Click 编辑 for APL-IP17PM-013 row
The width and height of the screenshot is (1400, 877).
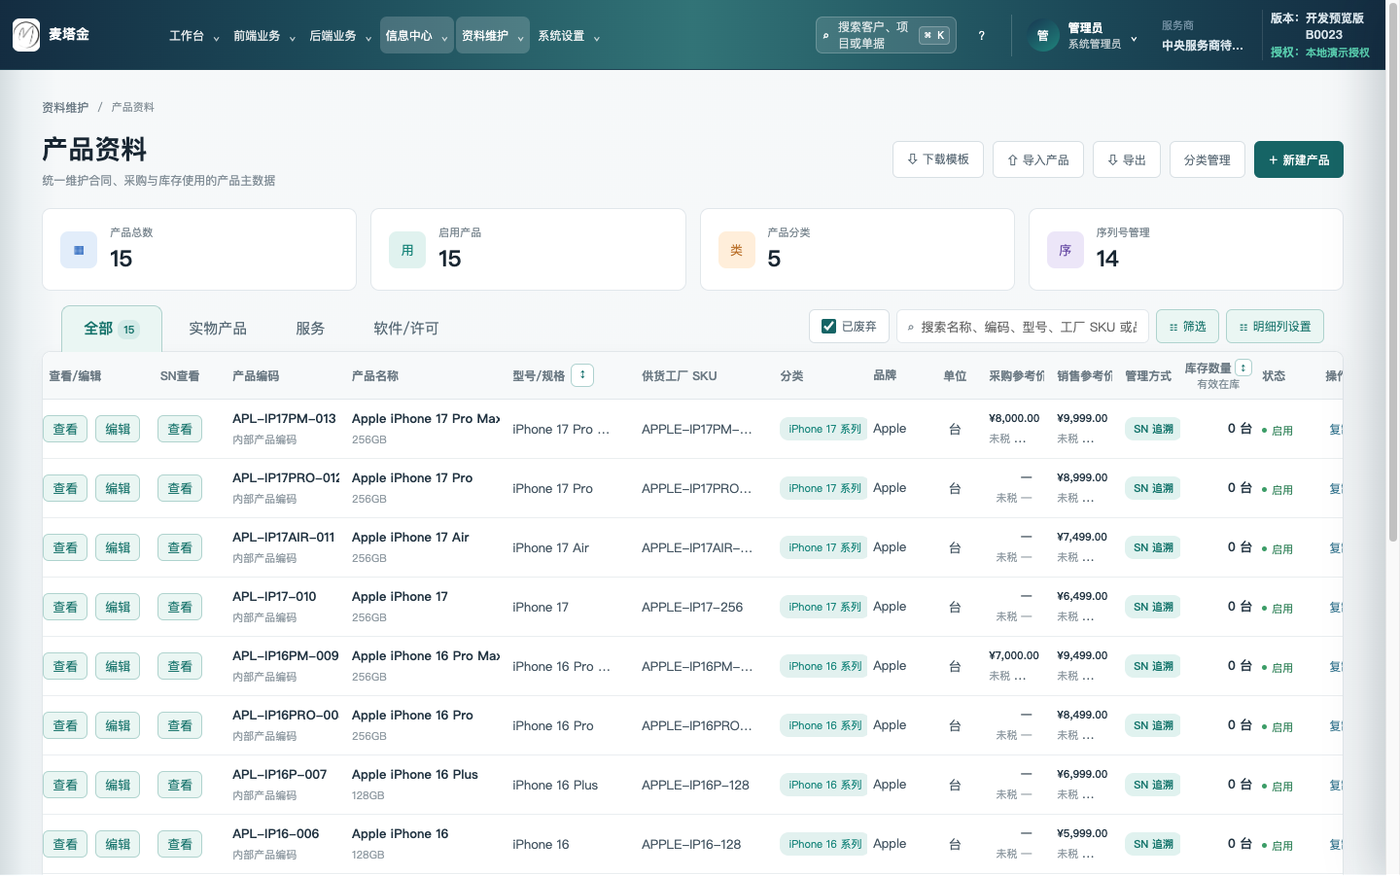tap(118, 429)
